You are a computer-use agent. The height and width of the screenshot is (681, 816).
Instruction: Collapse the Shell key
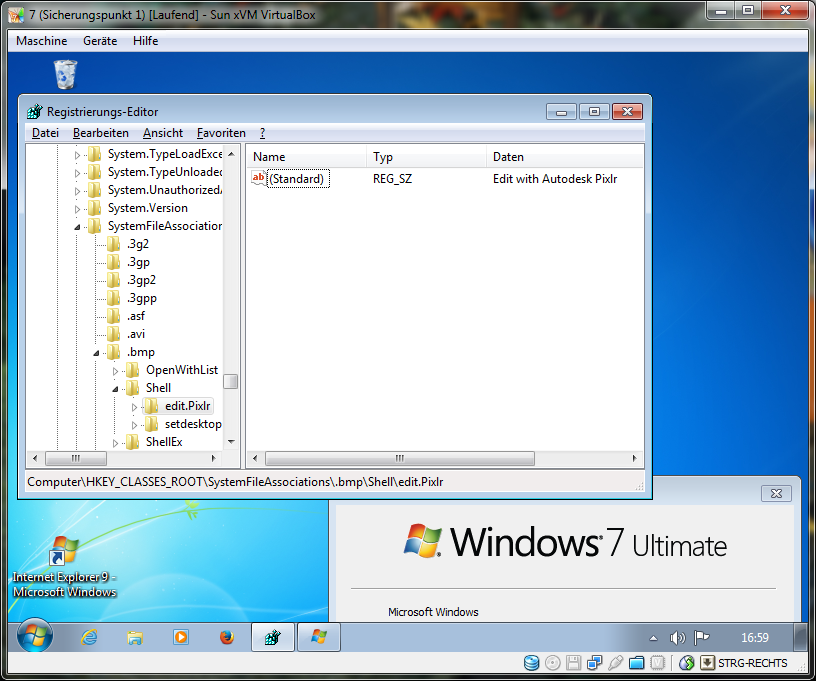[116, 389]
